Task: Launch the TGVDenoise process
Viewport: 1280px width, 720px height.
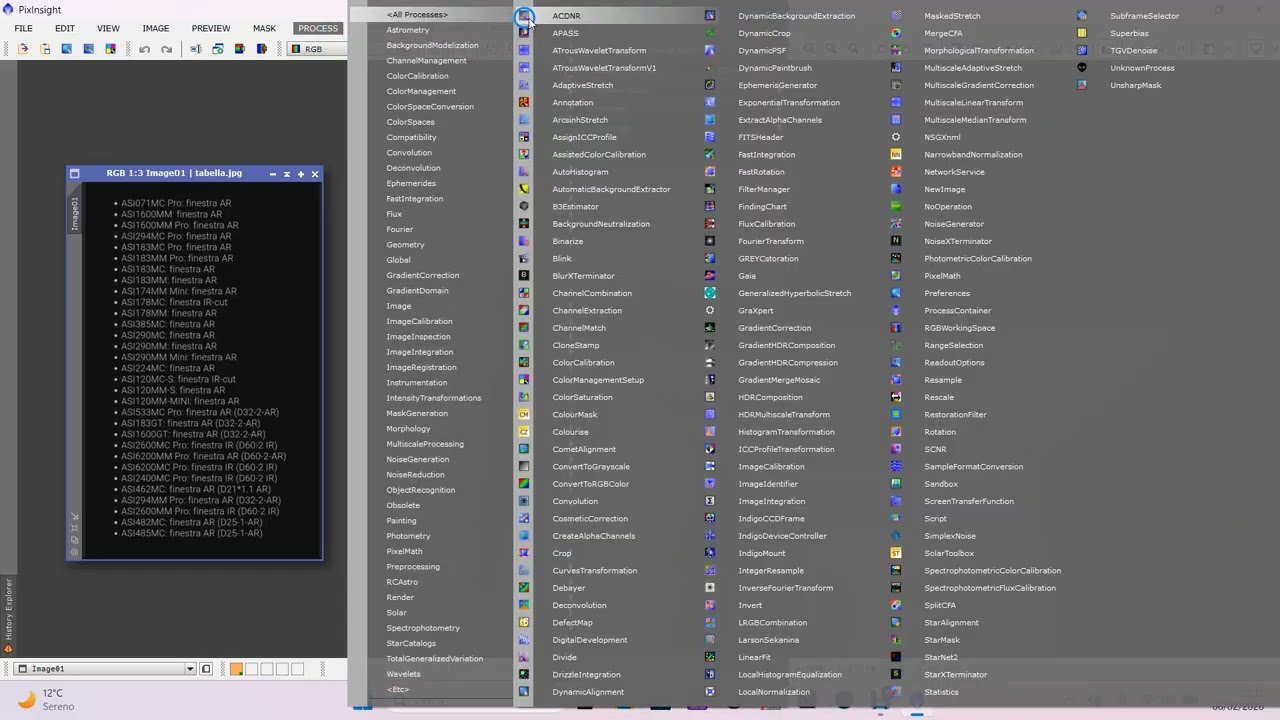Action: click(1133, 51)
